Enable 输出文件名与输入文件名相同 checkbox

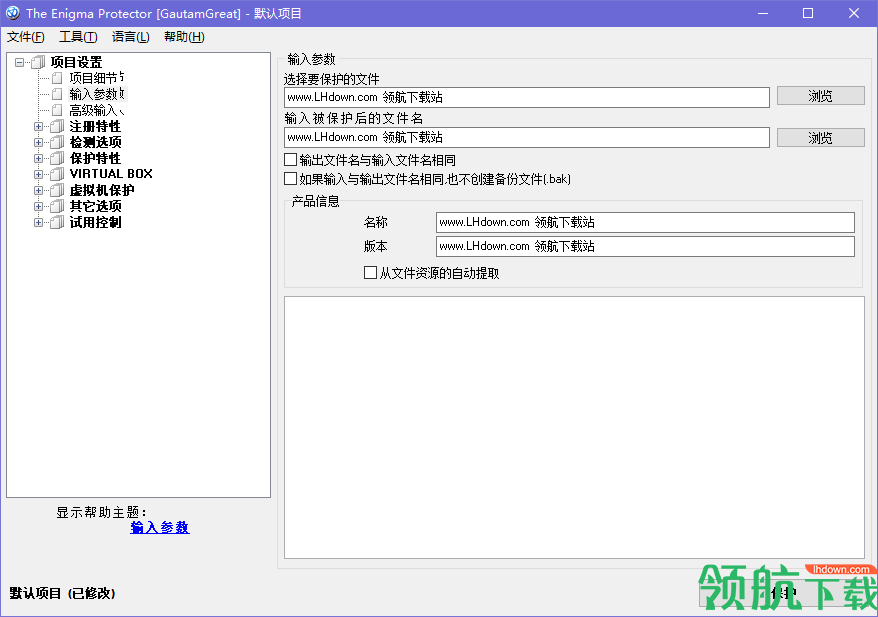pos(291,160)
